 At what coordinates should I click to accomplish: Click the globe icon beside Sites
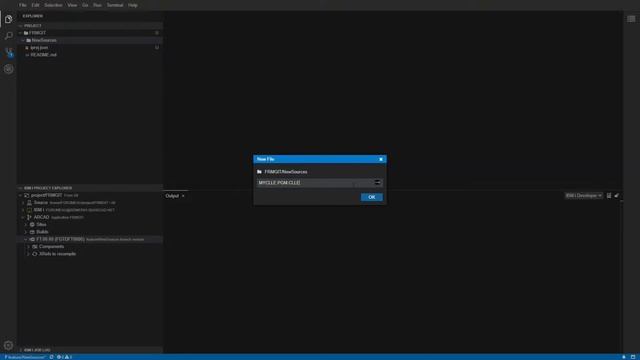[x=32, y=224]
